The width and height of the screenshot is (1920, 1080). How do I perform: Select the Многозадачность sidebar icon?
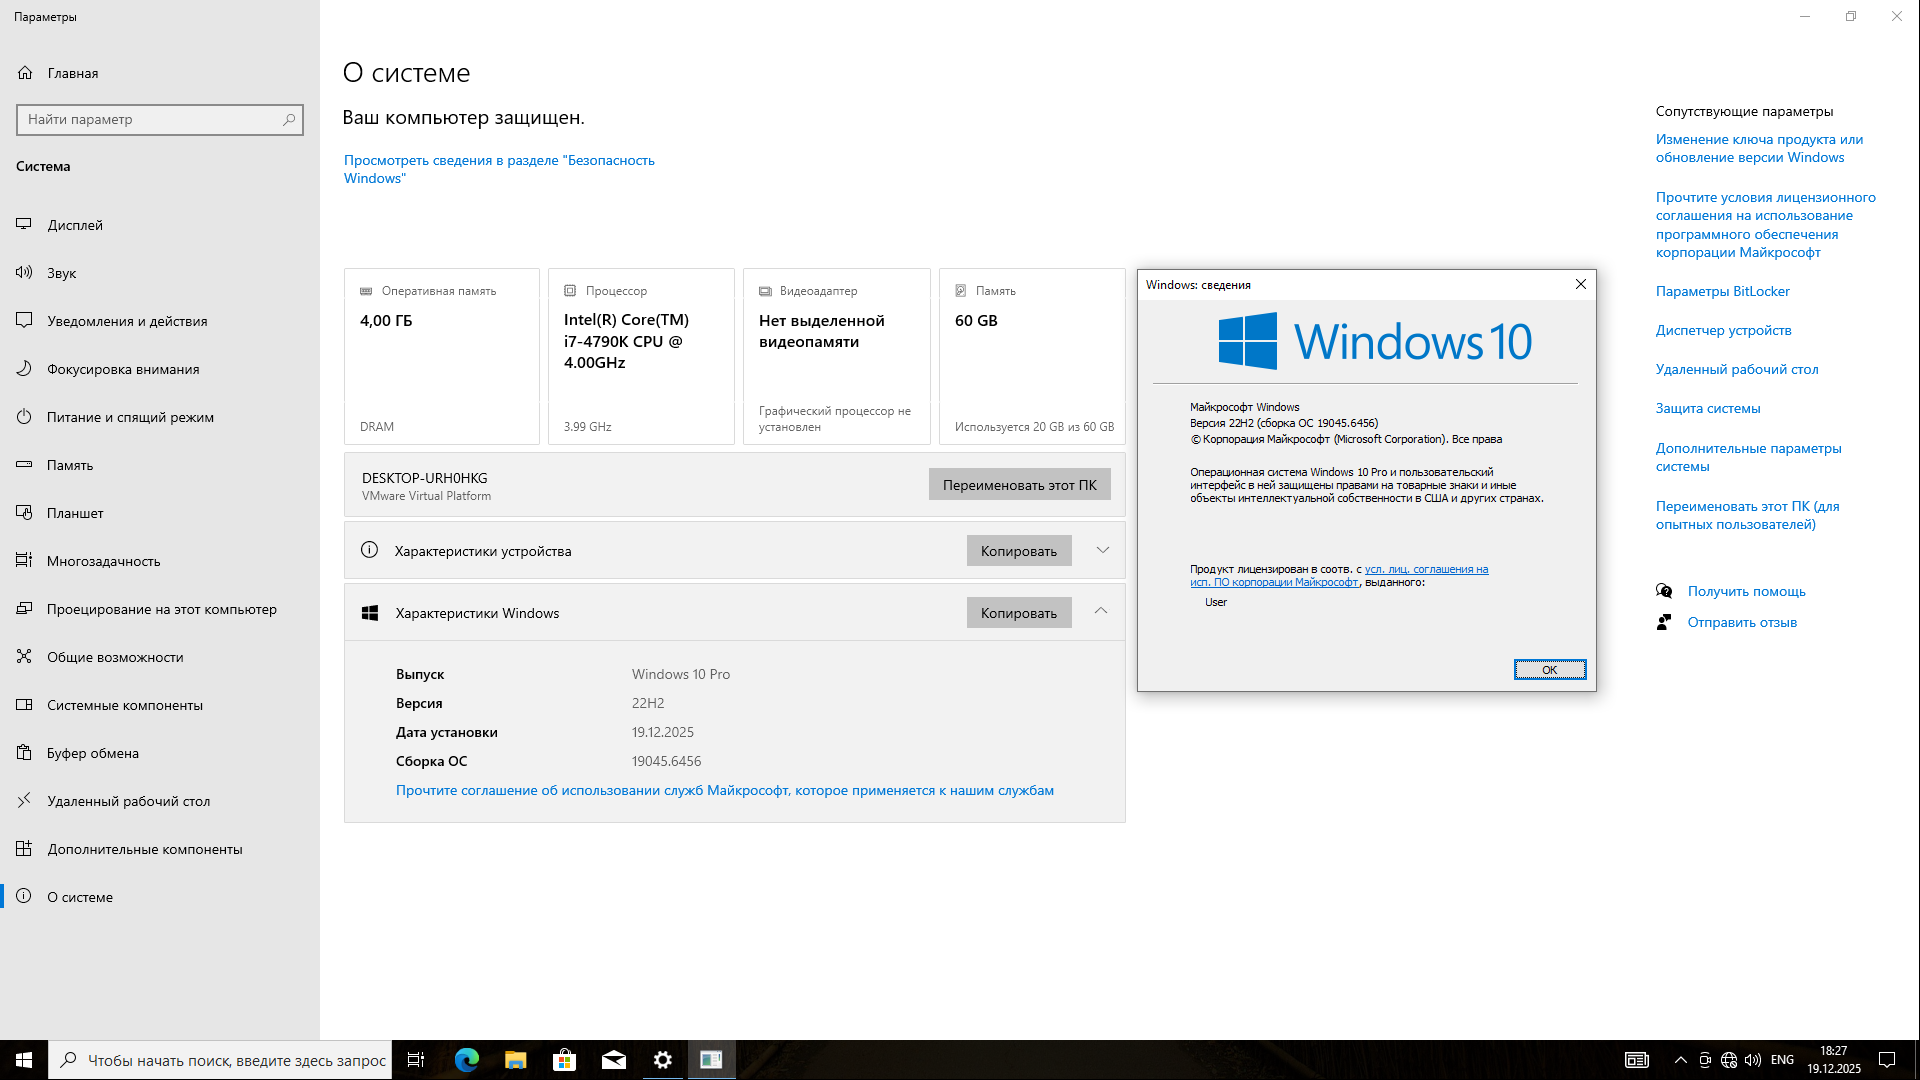tap(24, 560)
